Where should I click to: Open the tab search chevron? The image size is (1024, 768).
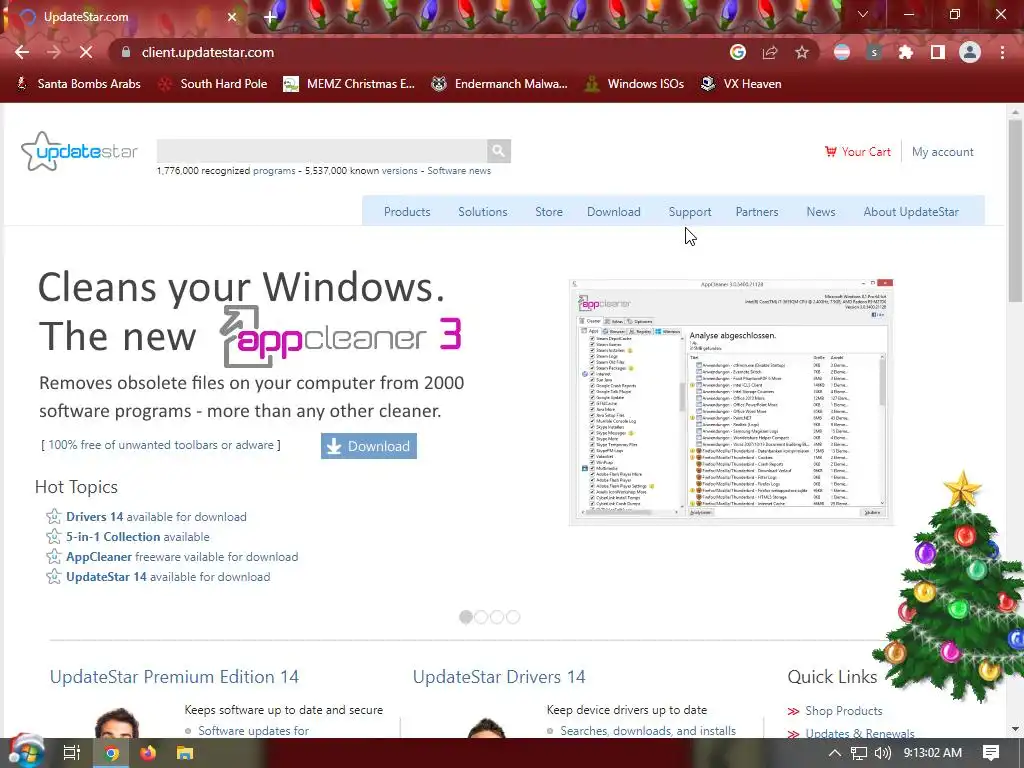point(863,14)
